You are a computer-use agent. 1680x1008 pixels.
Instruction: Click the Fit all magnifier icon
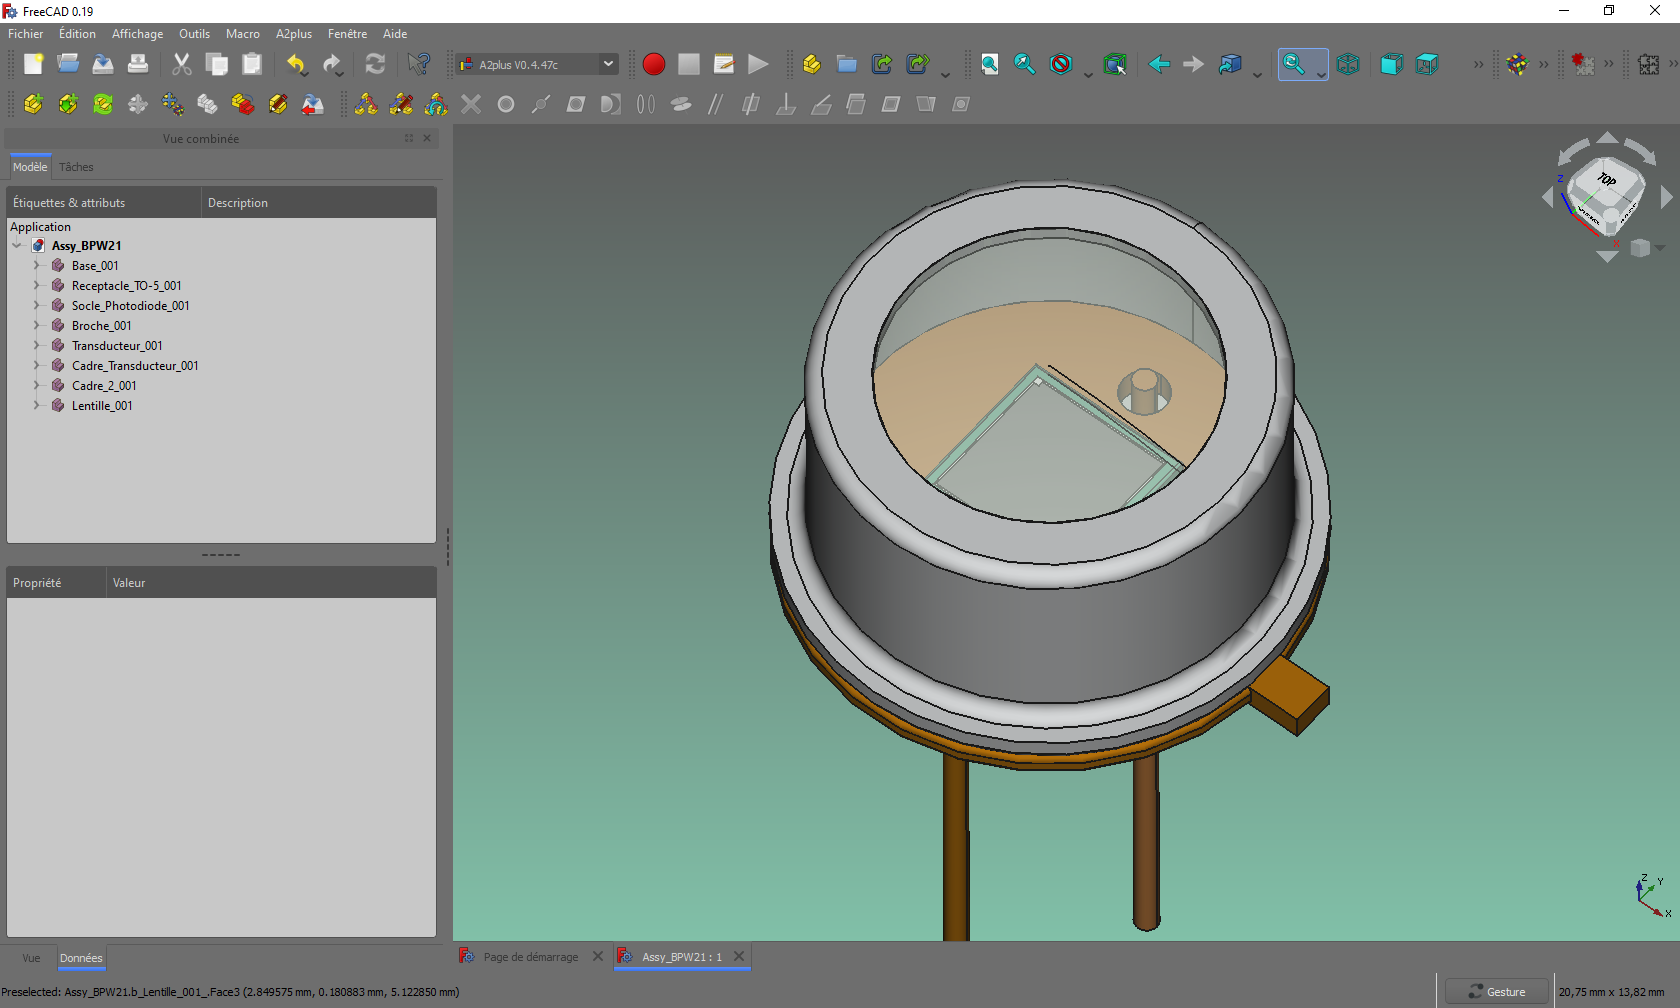point(989,65)
